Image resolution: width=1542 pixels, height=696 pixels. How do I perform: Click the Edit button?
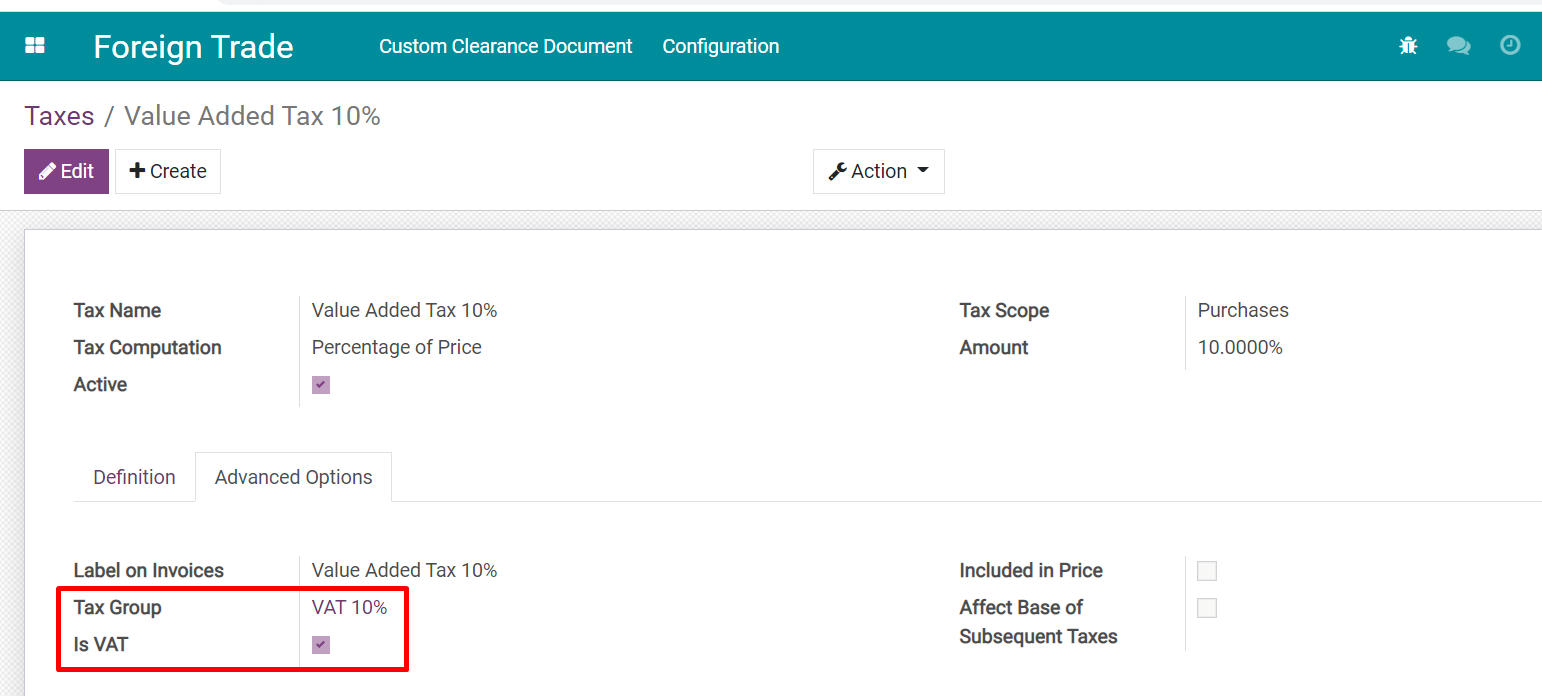coord(66,171)
